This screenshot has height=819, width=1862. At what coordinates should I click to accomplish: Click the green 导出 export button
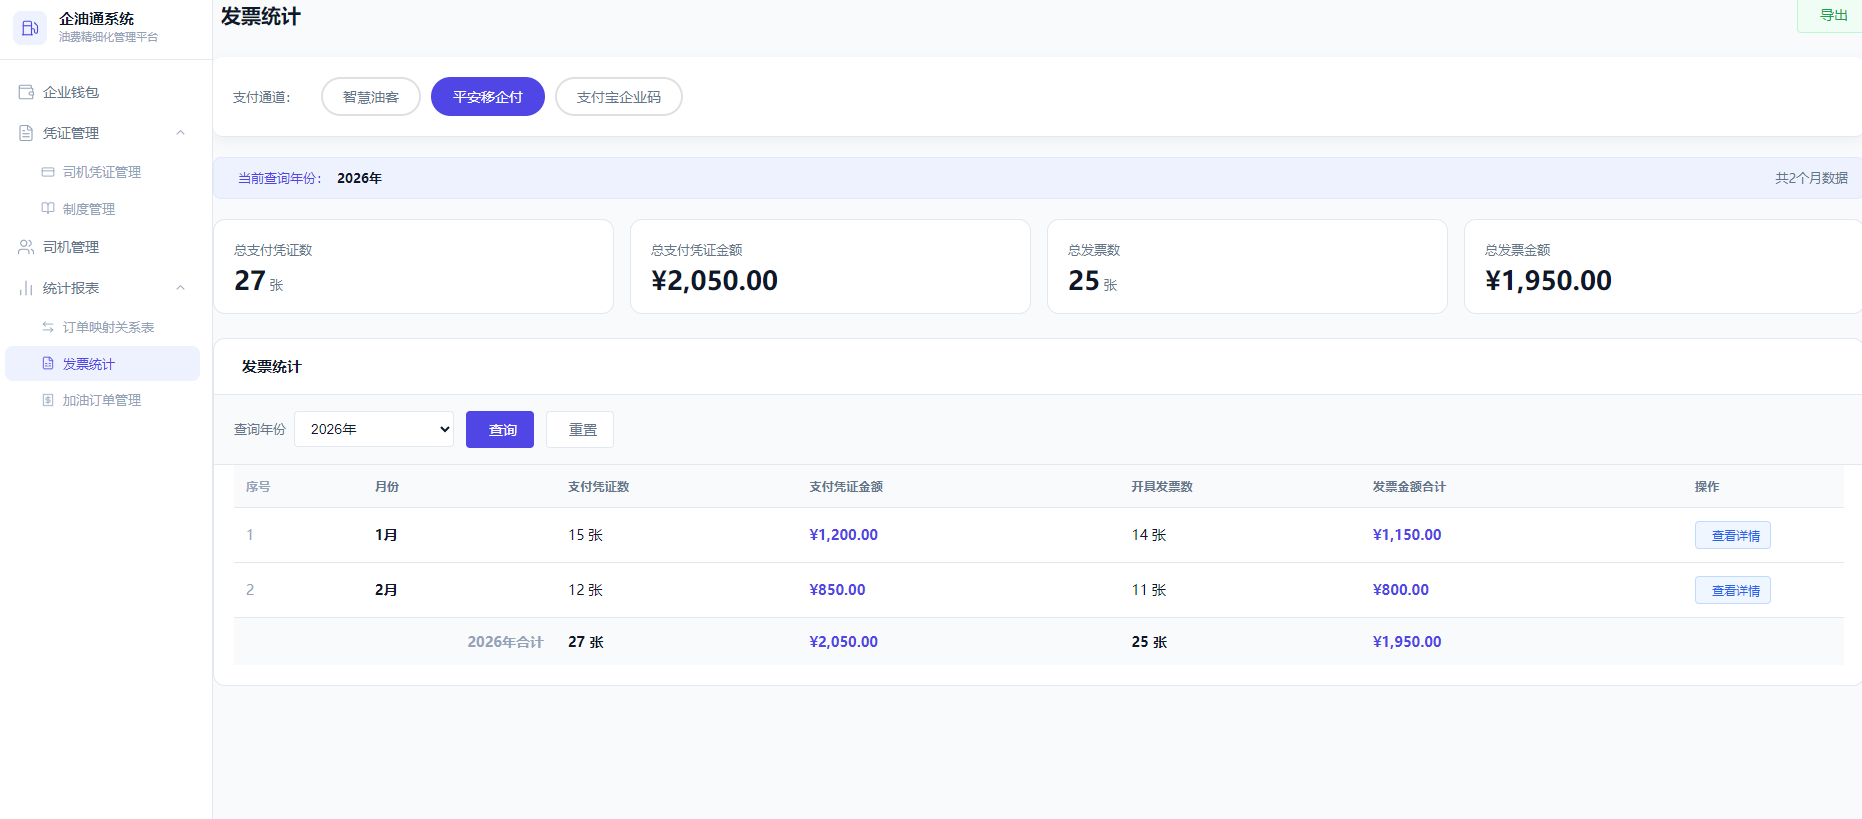coord(1832,15)
